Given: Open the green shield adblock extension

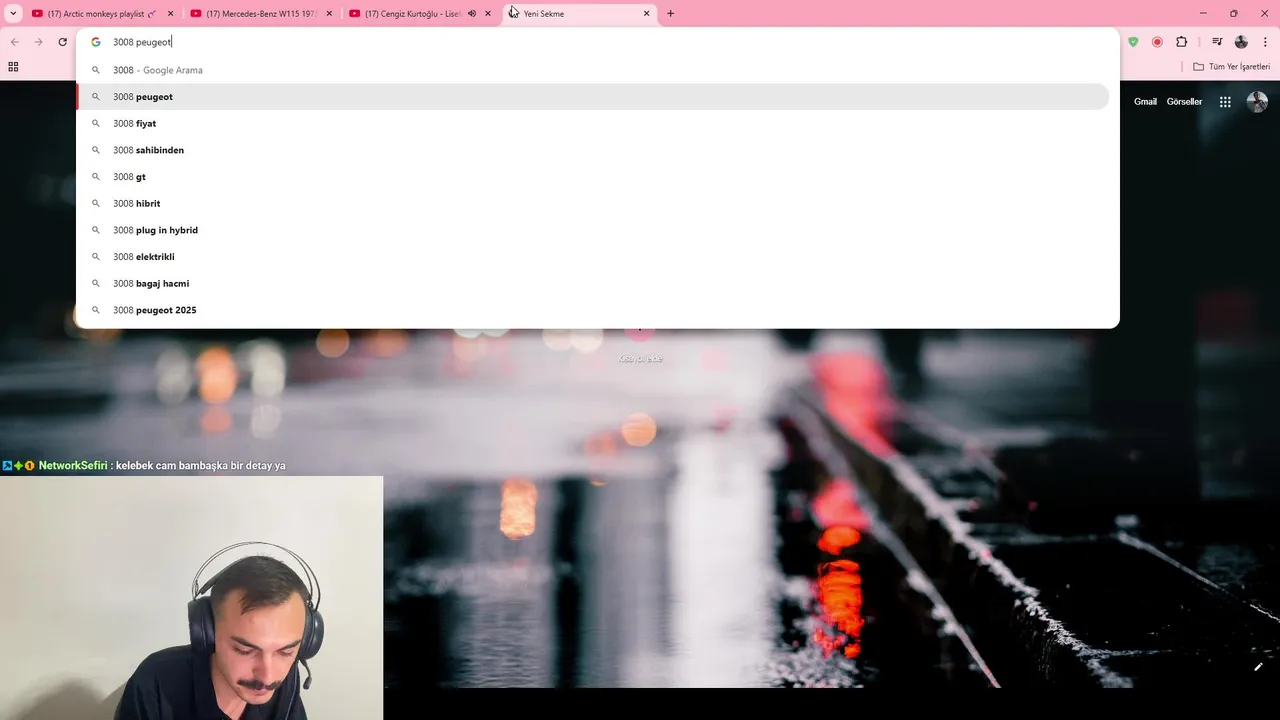Looking at the screenshot, I should tap(1133, 42).
